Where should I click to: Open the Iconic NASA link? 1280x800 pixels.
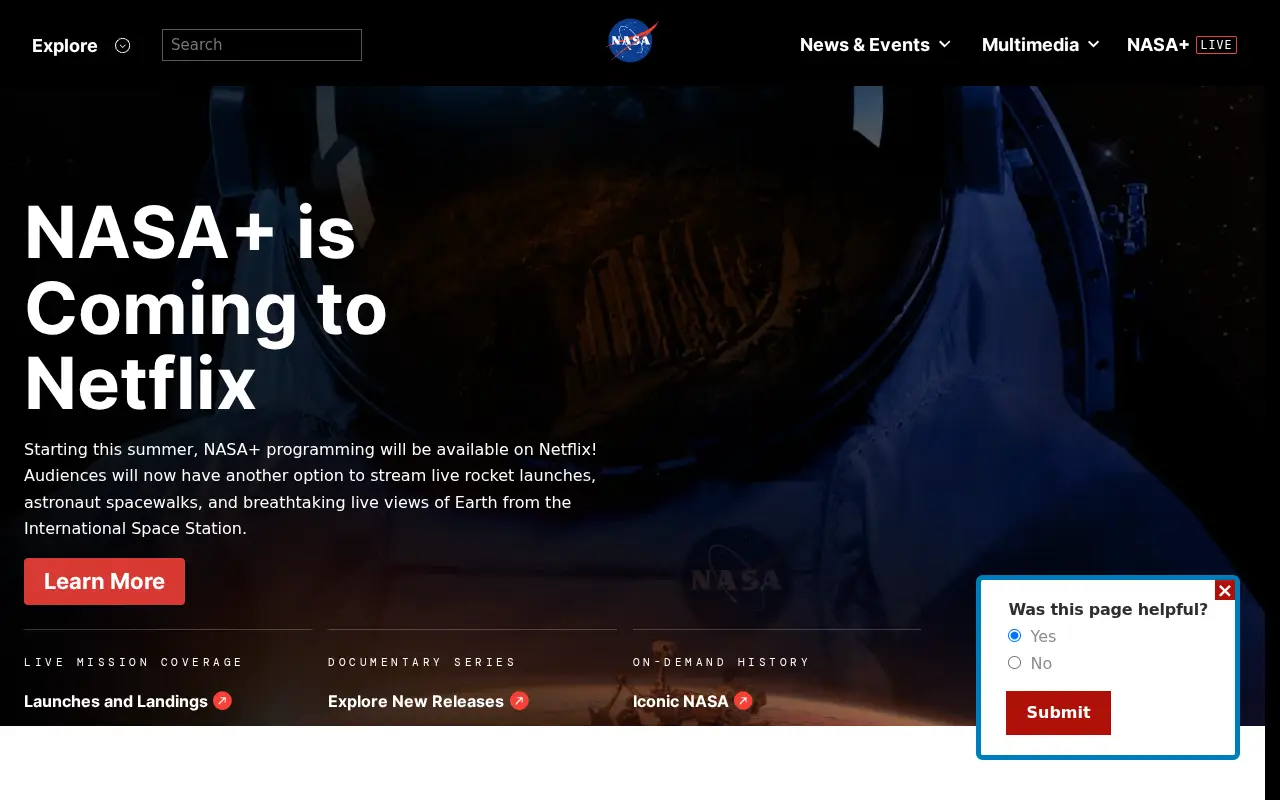681,701
